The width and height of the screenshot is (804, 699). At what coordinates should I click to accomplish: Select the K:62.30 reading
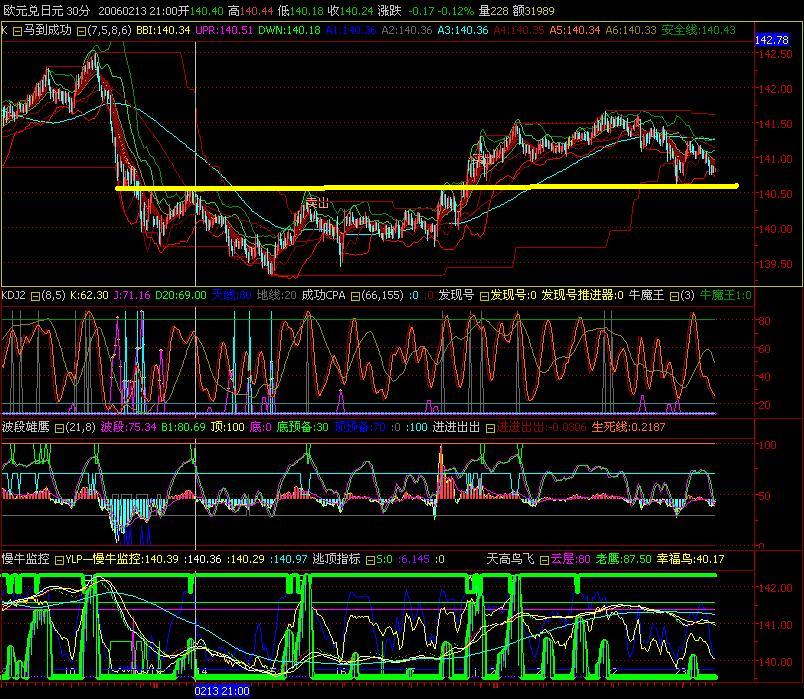89,295
